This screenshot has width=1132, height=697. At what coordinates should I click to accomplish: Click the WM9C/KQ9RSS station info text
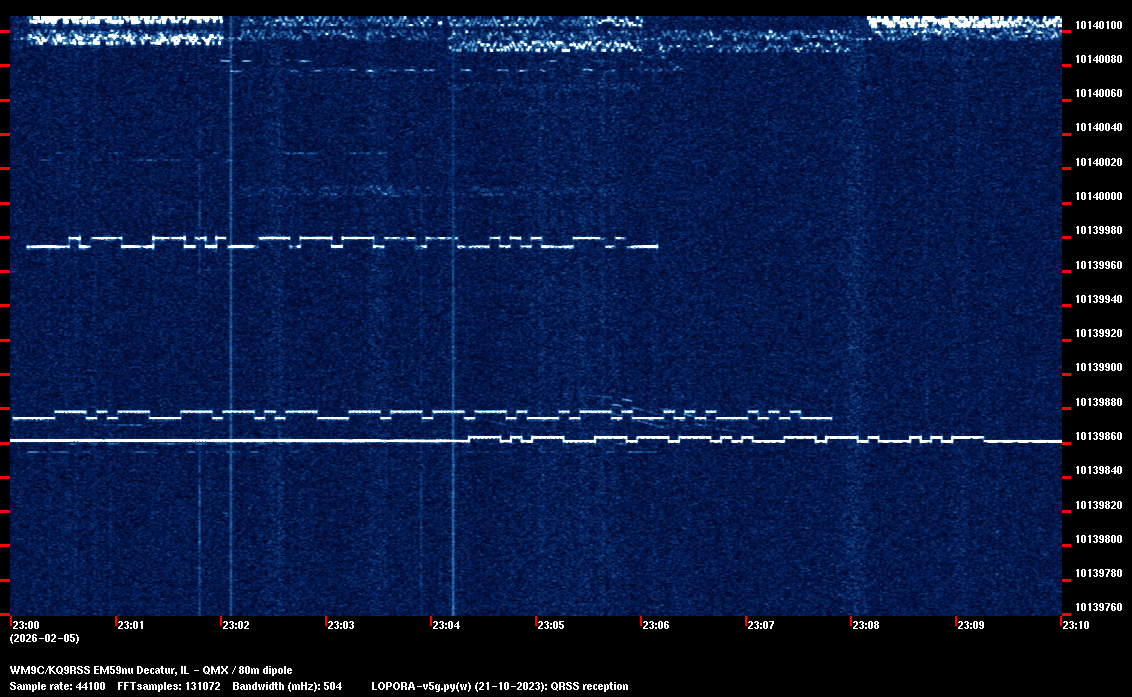click(151, 669)
